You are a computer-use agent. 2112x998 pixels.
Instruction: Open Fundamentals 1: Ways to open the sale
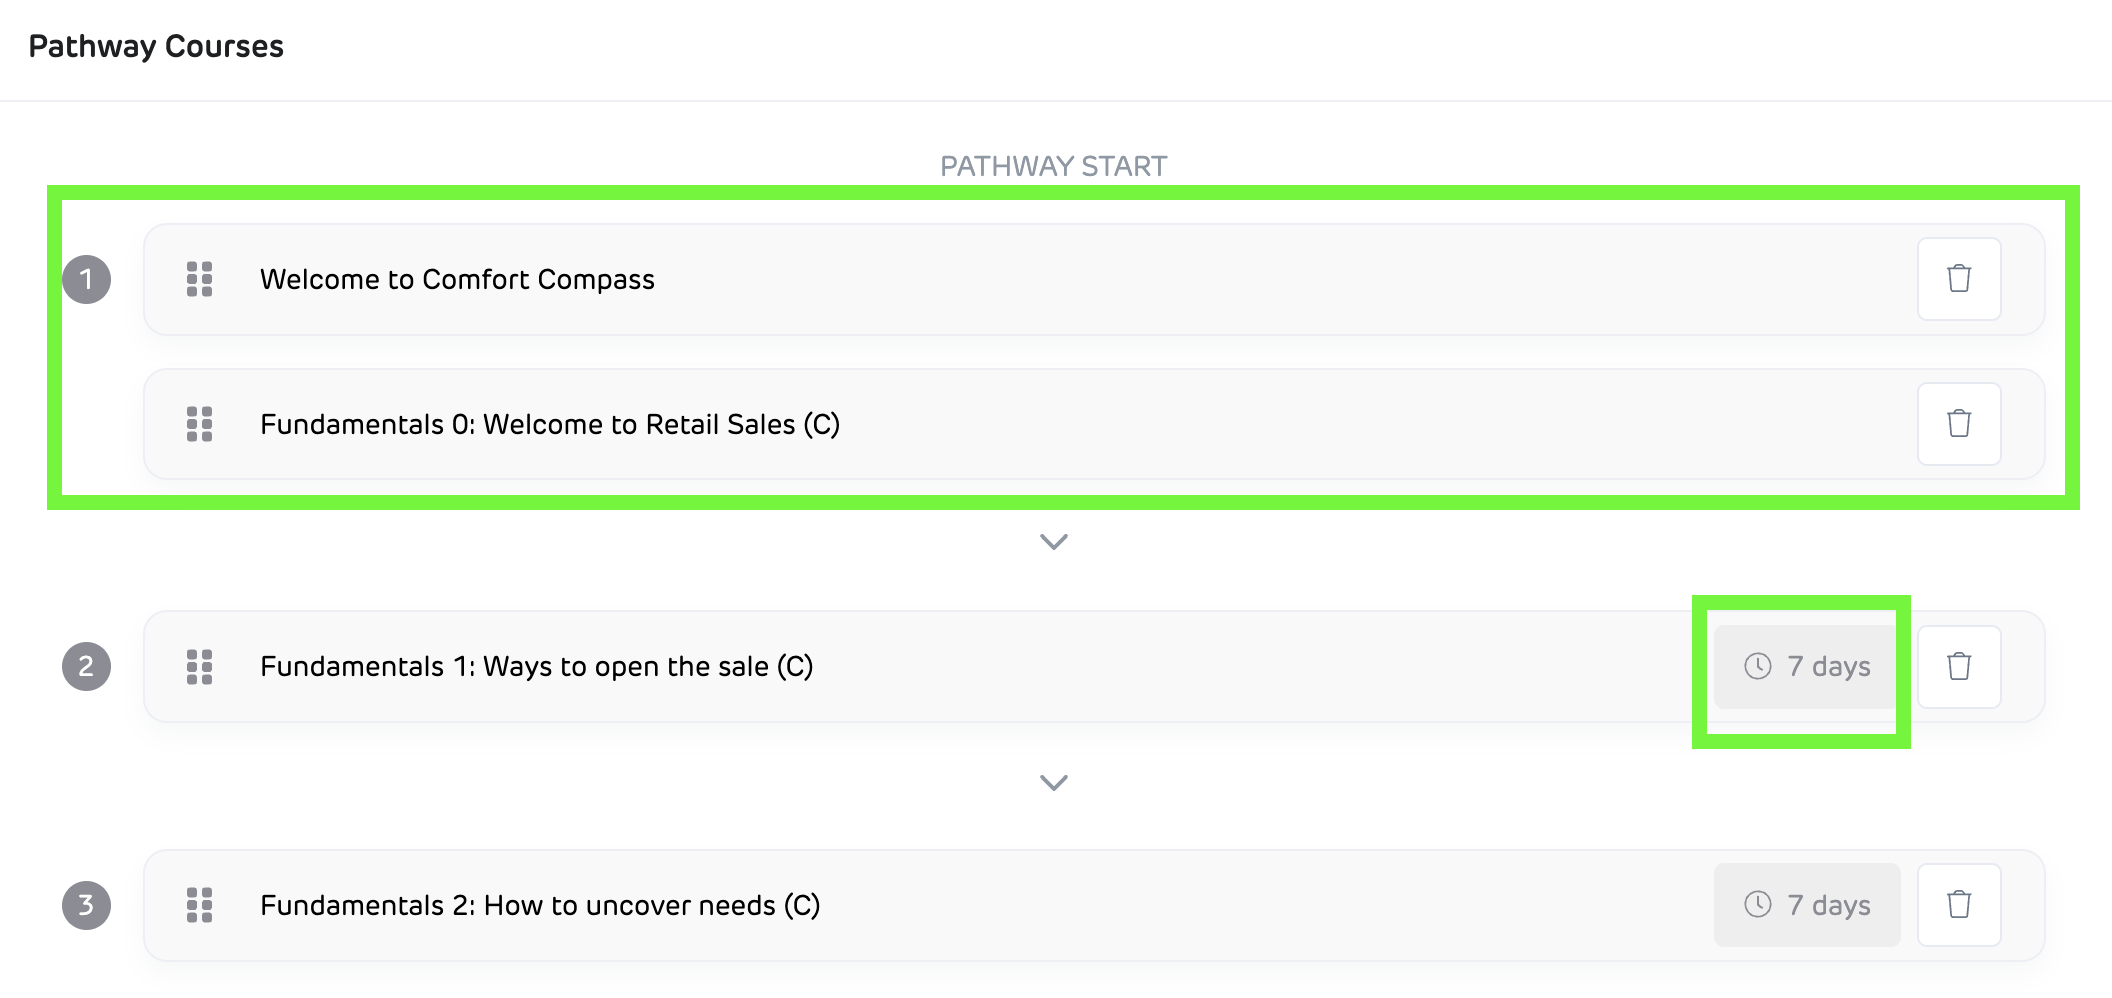click(536, 667)
